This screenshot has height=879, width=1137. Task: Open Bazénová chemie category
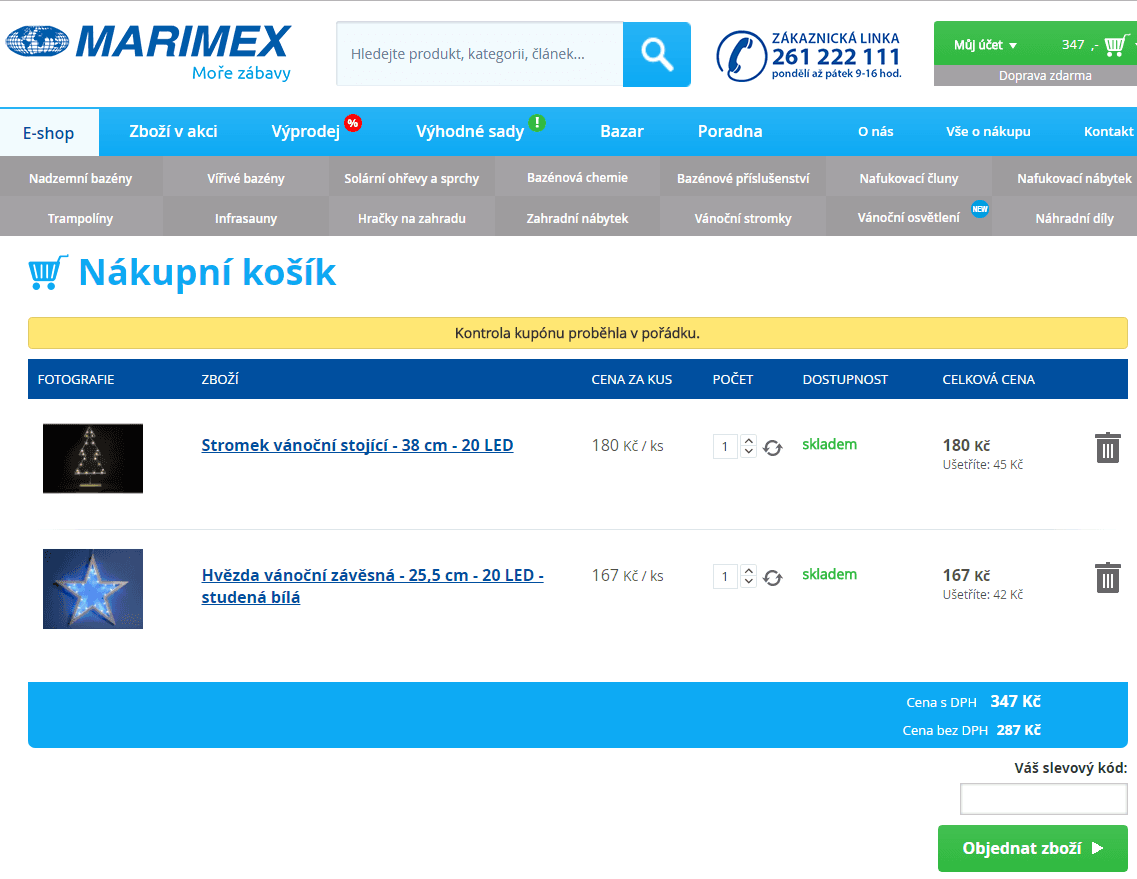tap(577, 178)
